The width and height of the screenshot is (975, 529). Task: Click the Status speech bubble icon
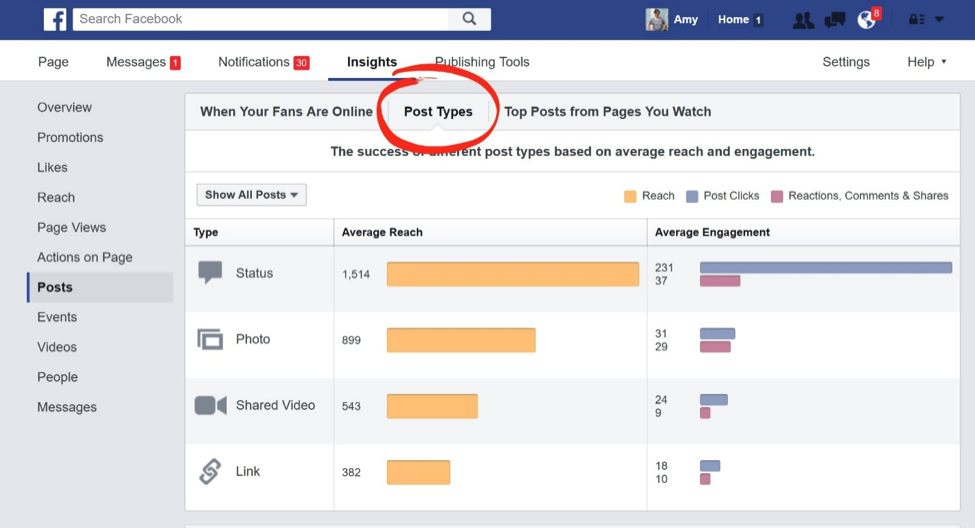click(210, 272)
